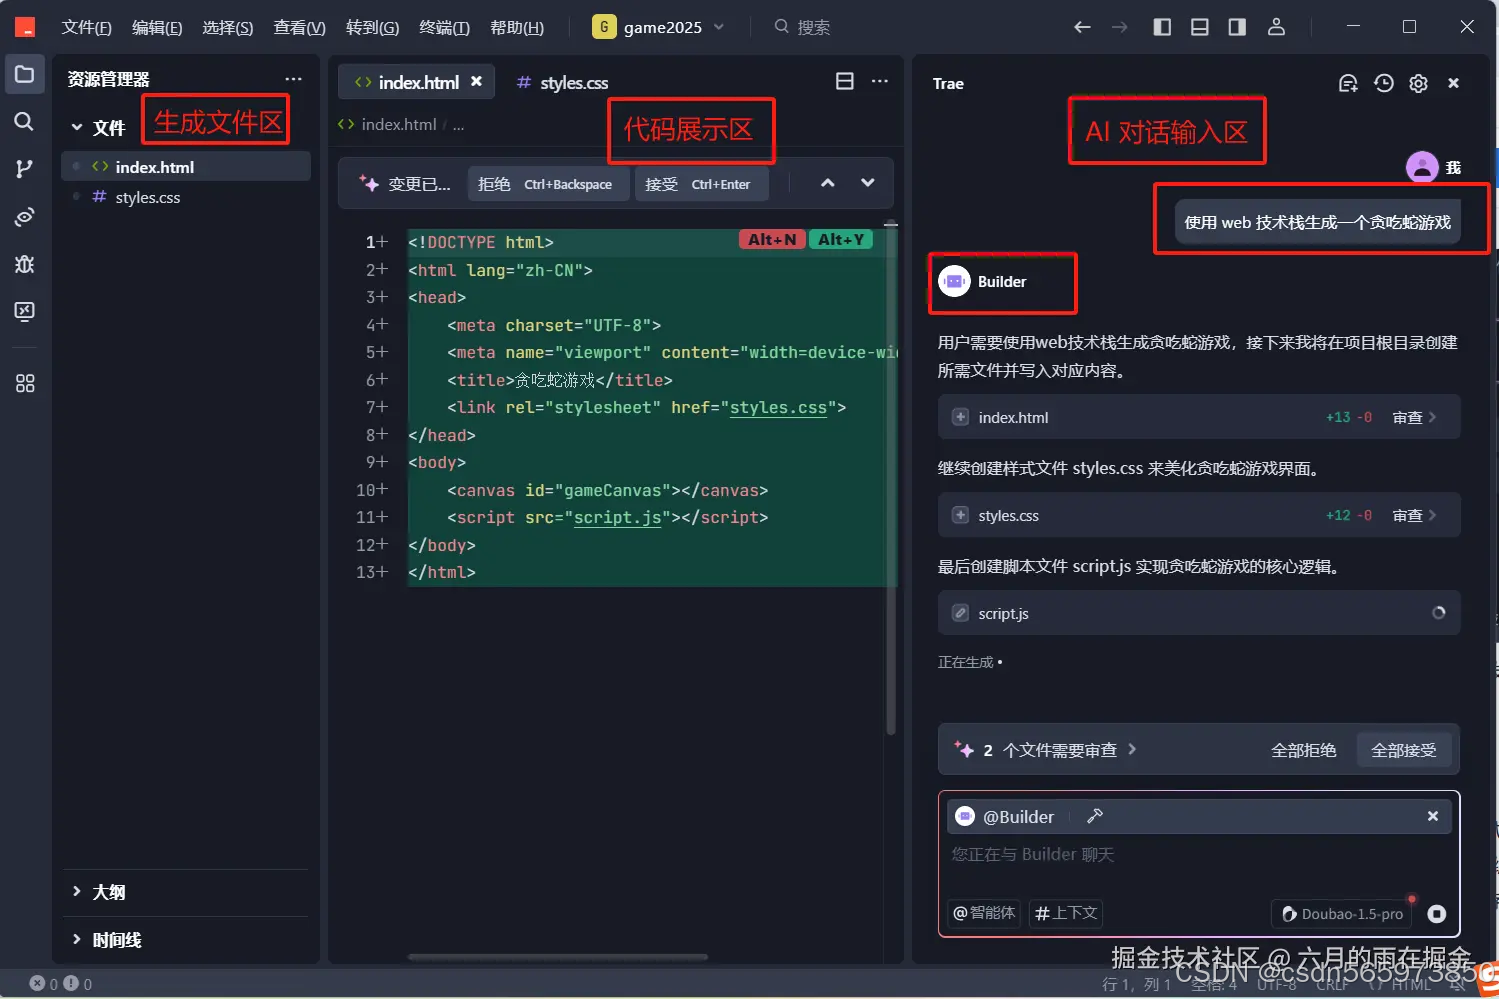Open the @智能体 agent selector
Image resolution: width=1499 pixels, height=999 pixels.
(x=984, y=912)
